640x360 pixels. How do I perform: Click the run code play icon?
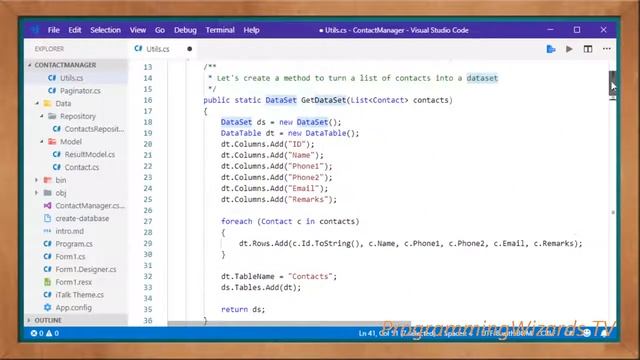(569, 49)
